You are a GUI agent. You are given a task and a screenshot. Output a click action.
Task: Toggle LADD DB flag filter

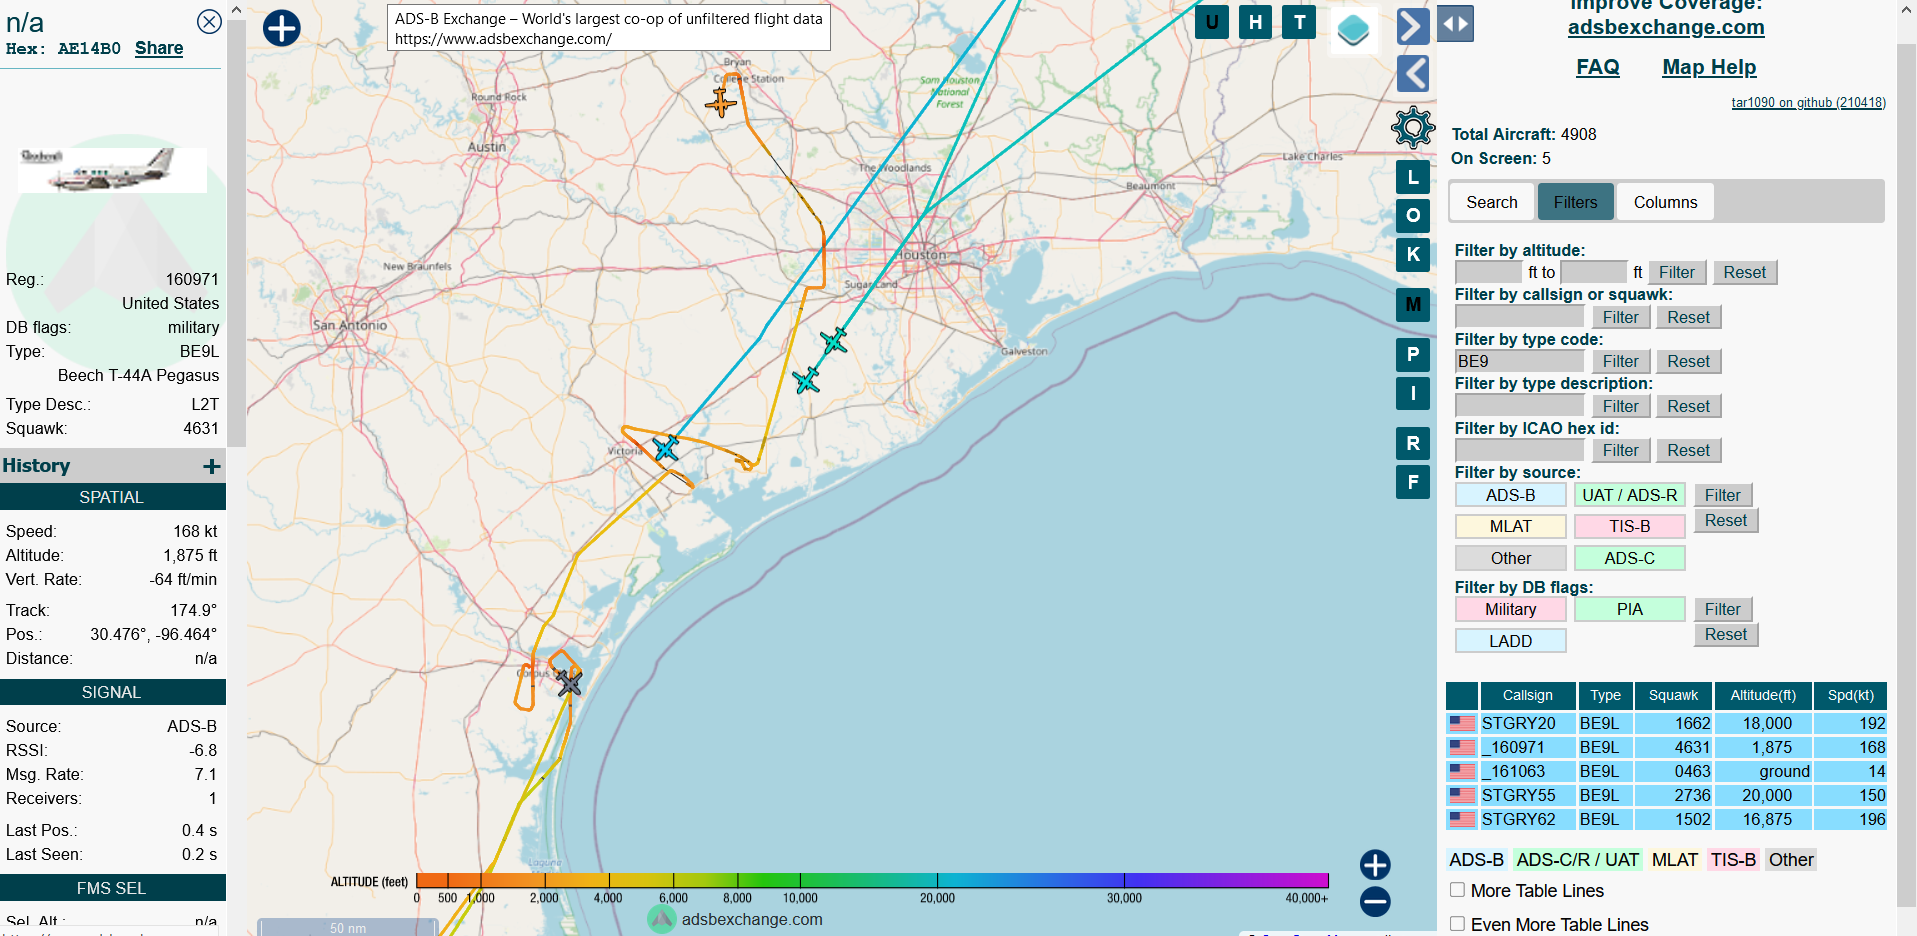click(x=1510, y=641)
